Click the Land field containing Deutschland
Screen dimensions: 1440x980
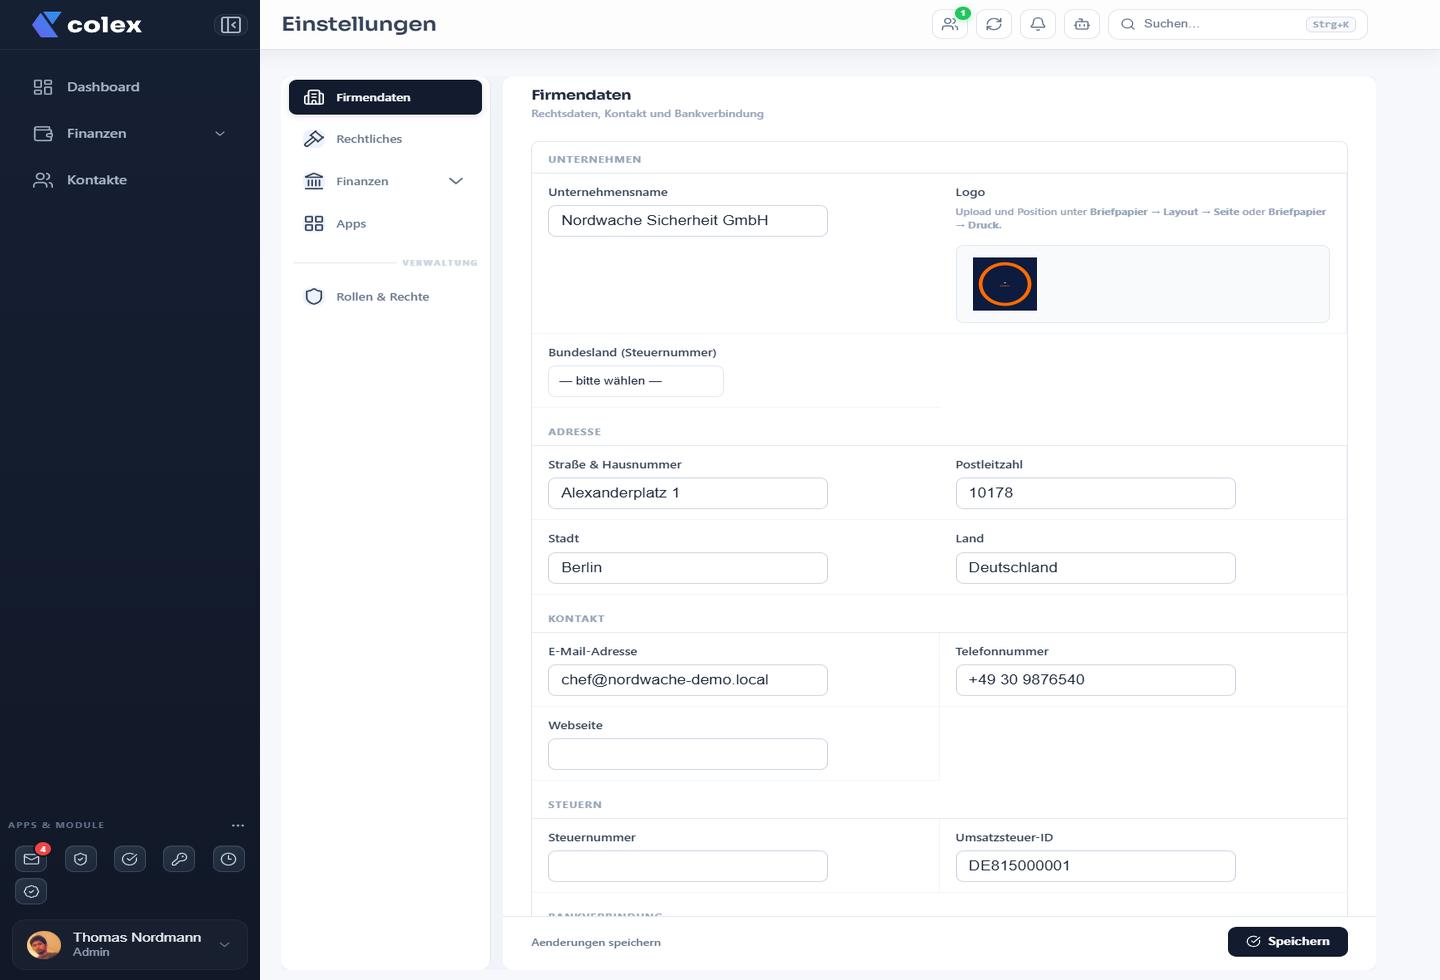coord(1095,568)
